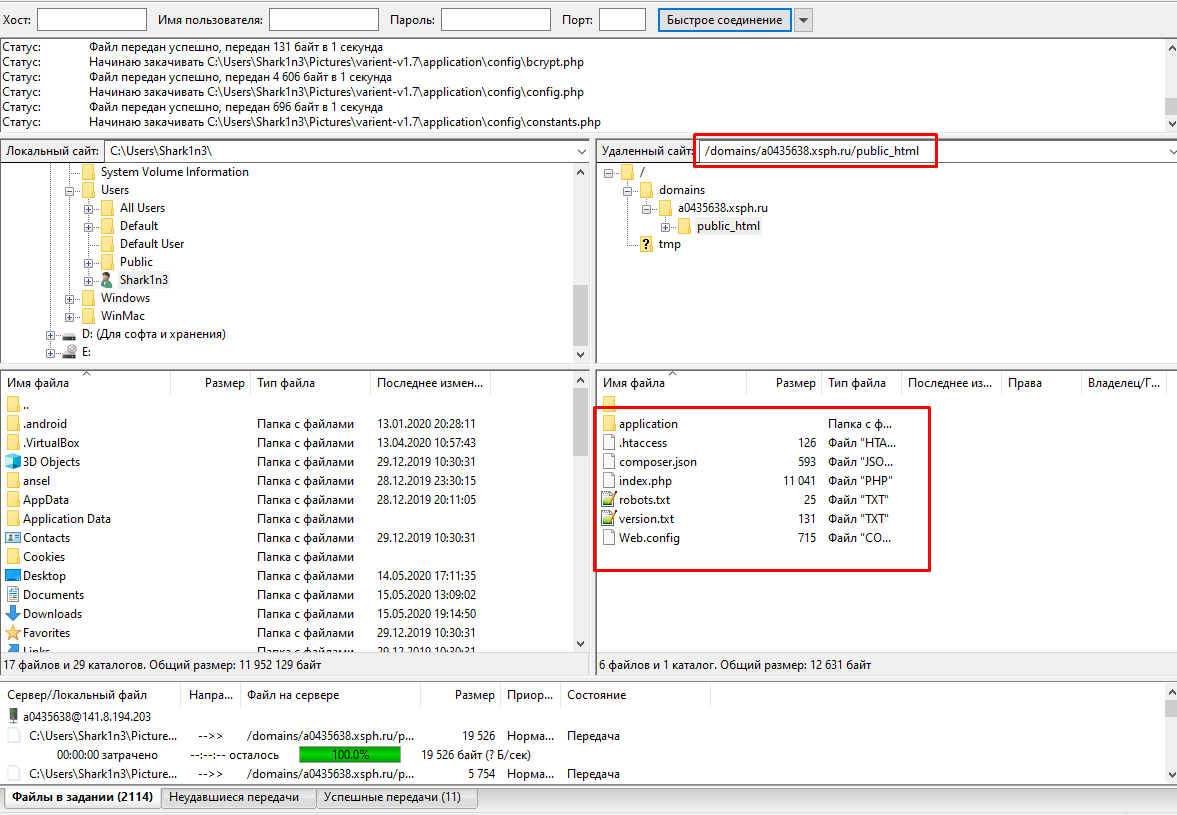Click the Быстрое соединение button

(724, 20)
